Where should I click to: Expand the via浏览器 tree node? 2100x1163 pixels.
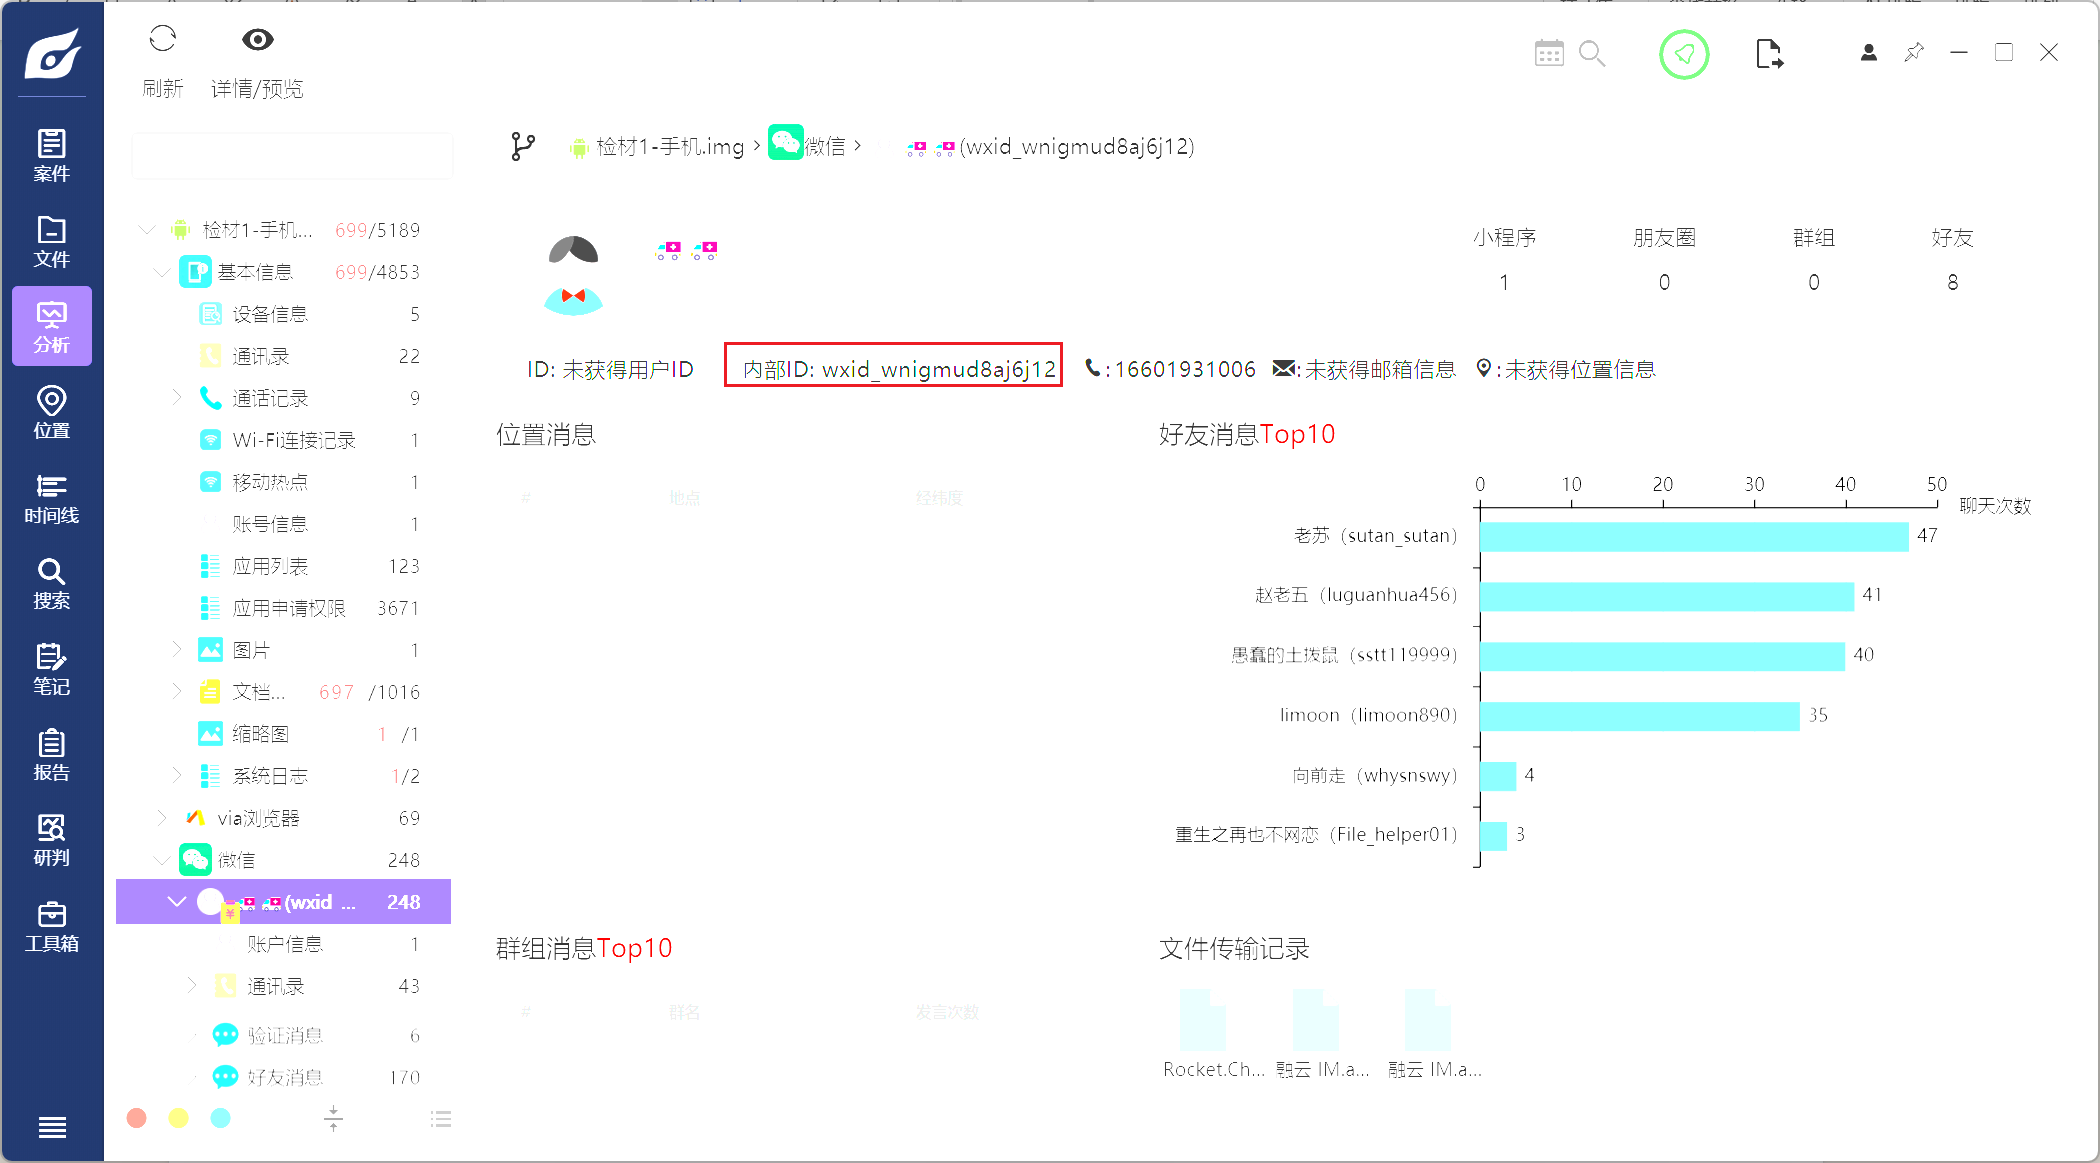pyautogui.click(x=161, y=818)
